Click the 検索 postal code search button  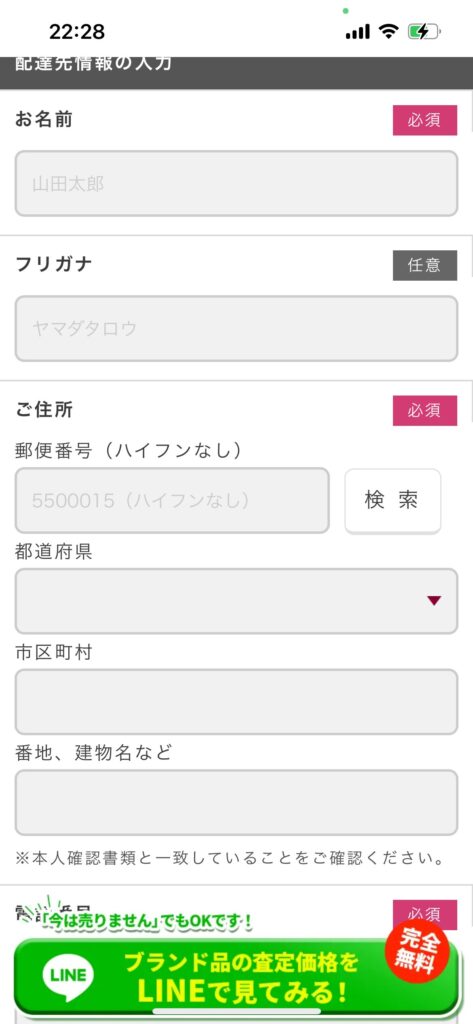coord(393,501)
